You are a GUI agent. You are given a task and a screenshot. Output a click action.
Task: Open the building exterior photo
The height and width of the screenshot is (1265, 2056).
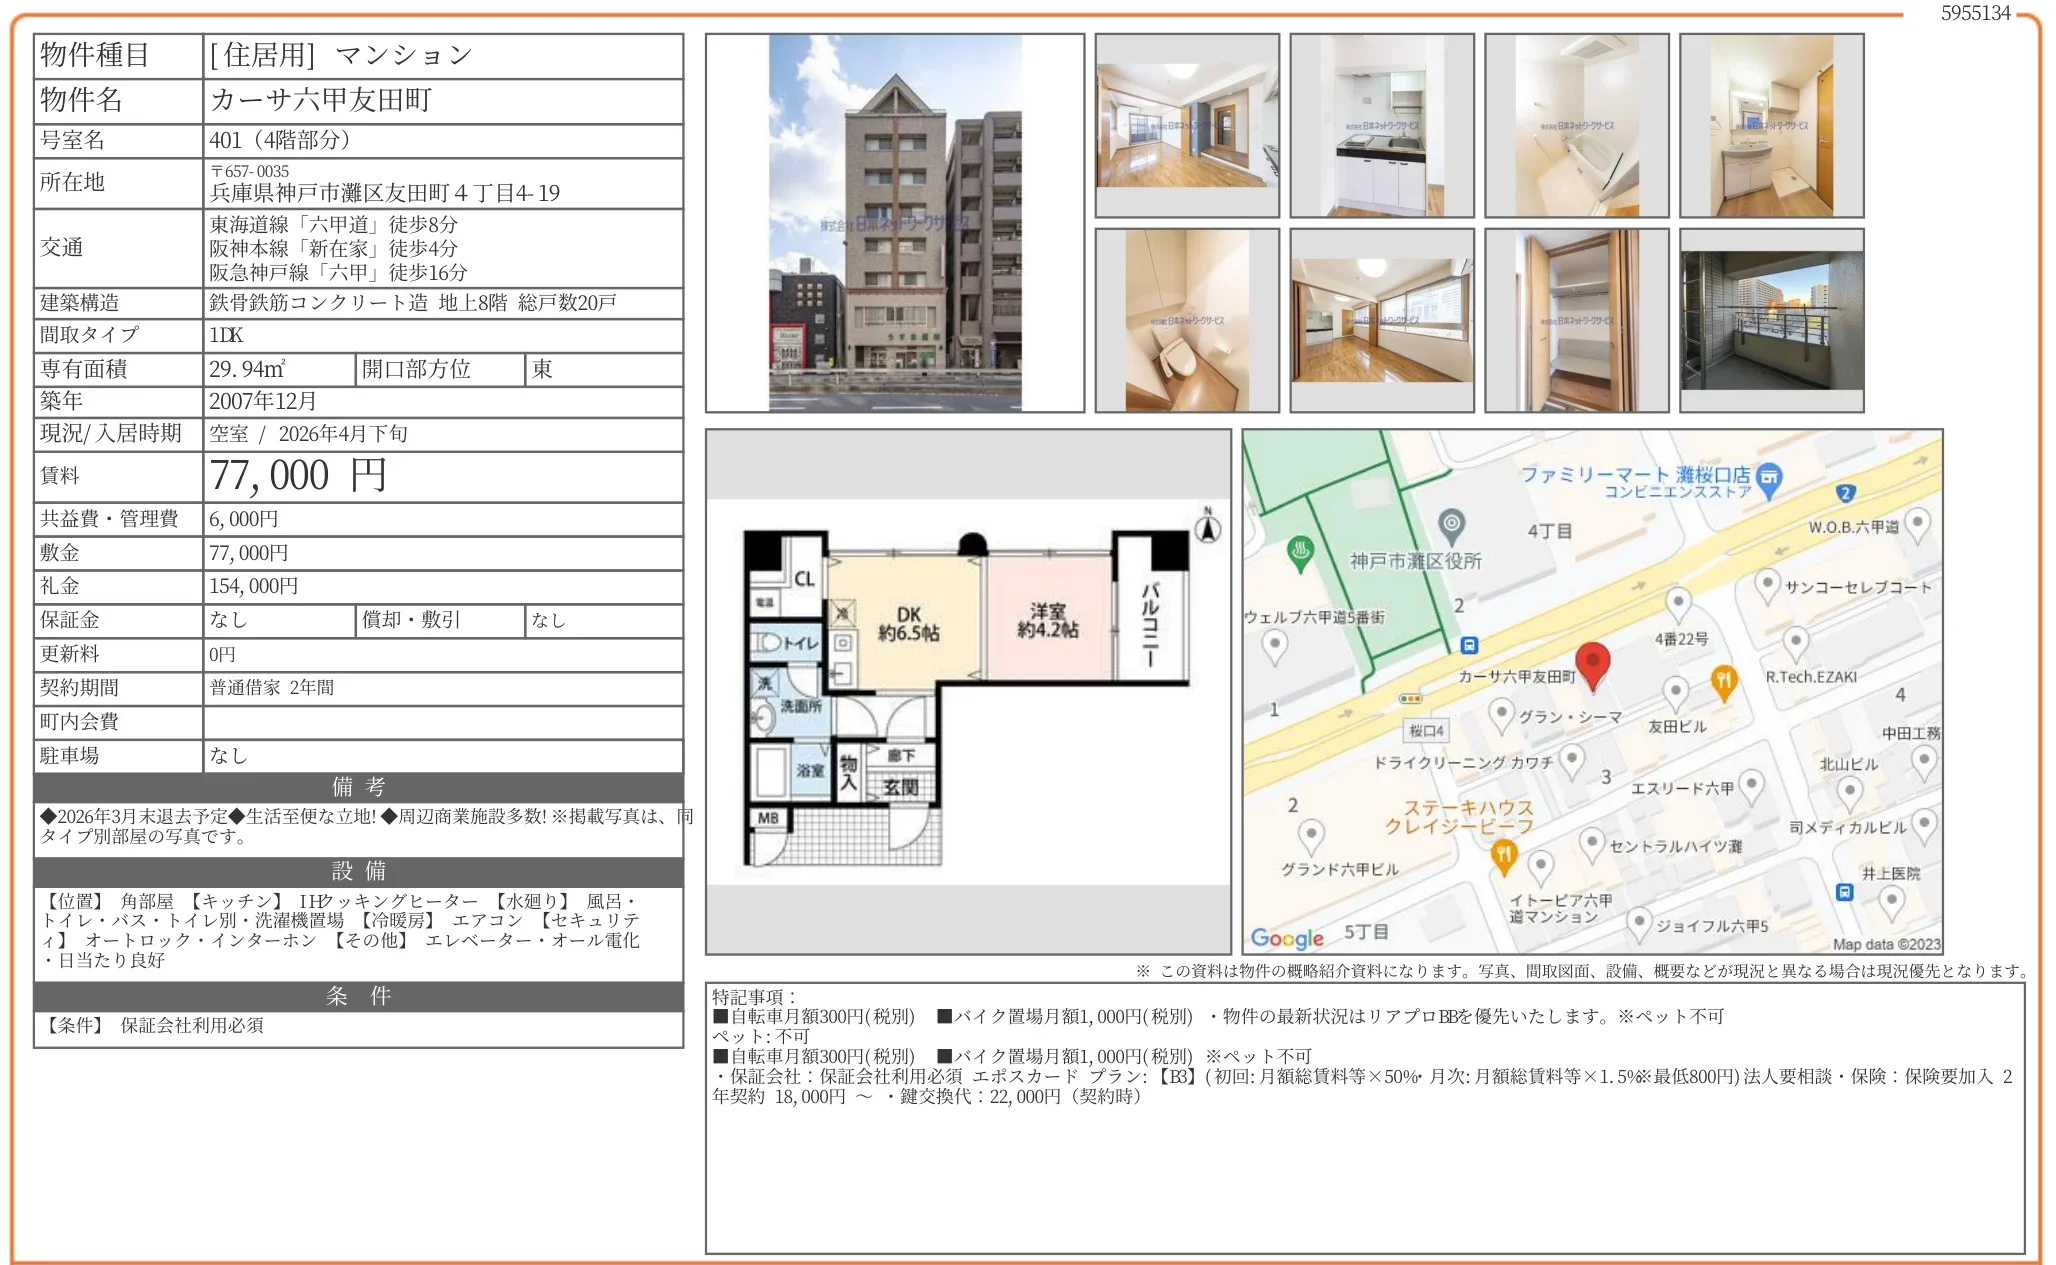click(x=894, y=223)
